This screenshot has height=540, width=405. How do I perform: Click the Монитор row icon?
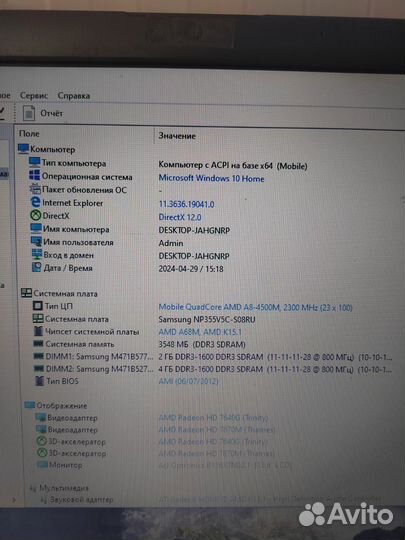[x=42, y=465]
